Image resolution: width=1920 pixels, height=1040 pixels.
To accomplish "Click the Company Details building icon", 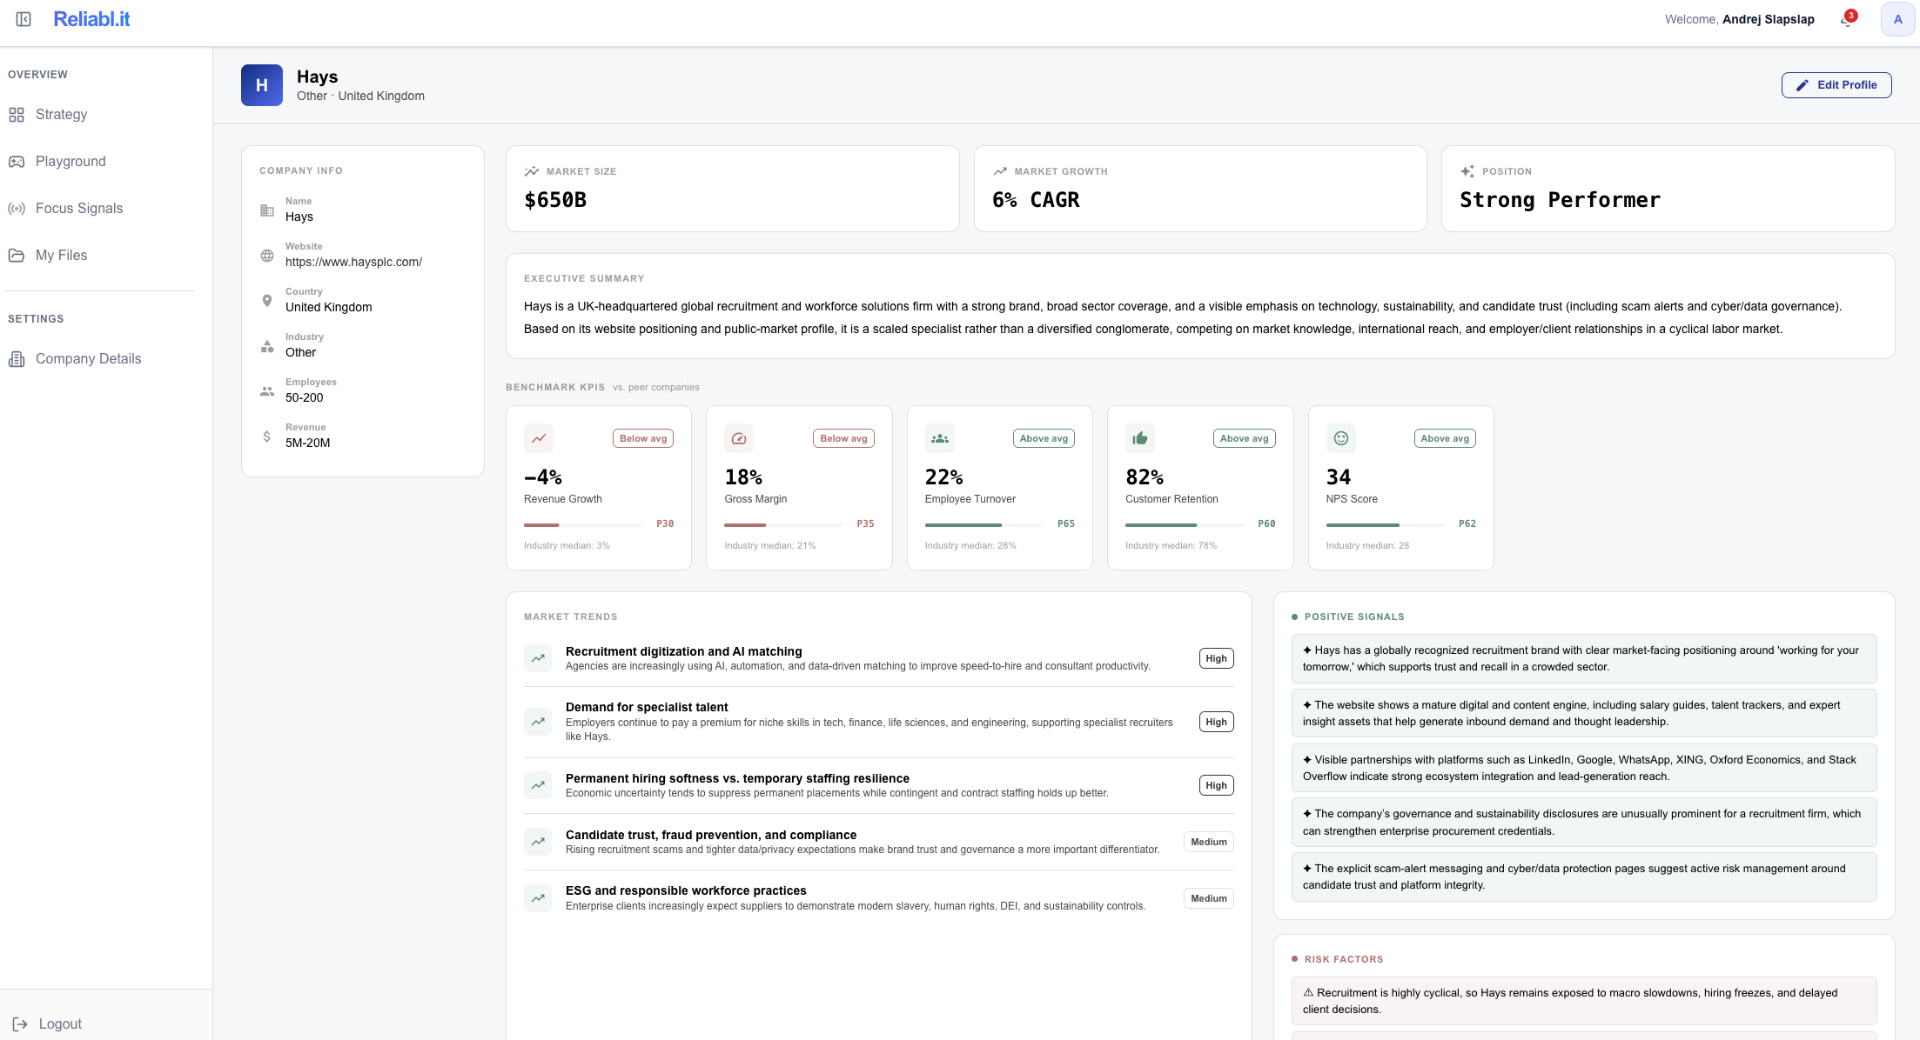I will coord(17,359).
